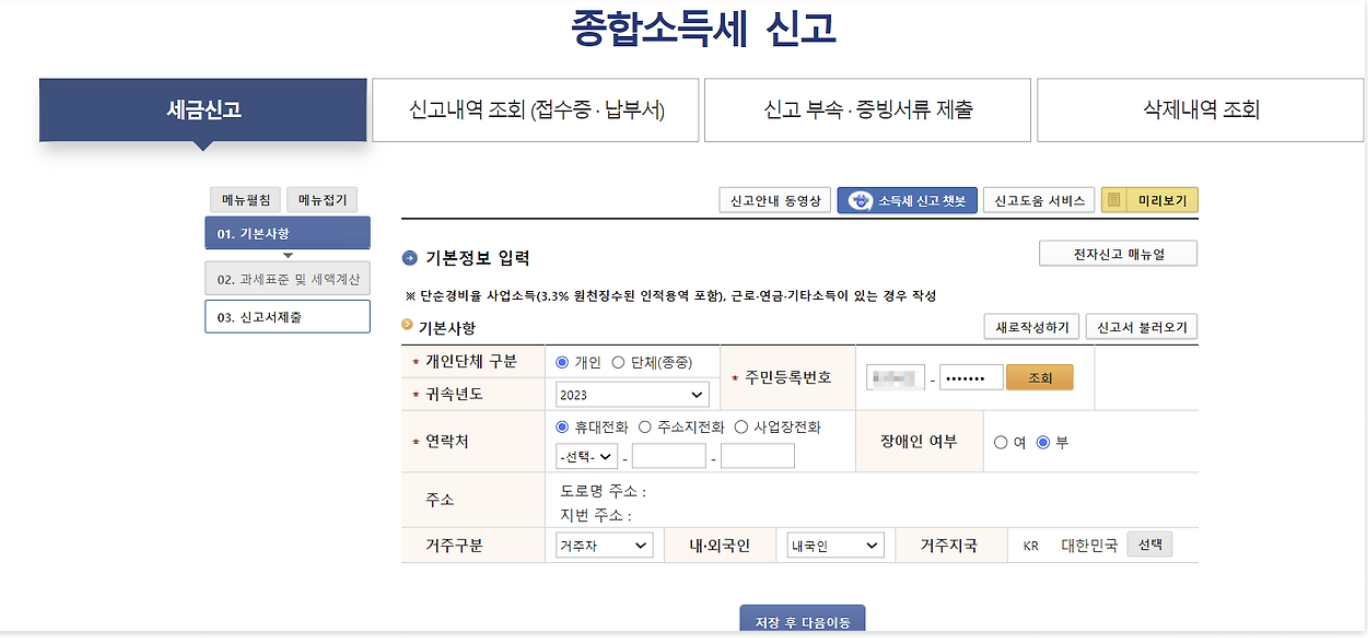
Task: Click 선택 button for 거주지국
Action: pos(1149,545)
